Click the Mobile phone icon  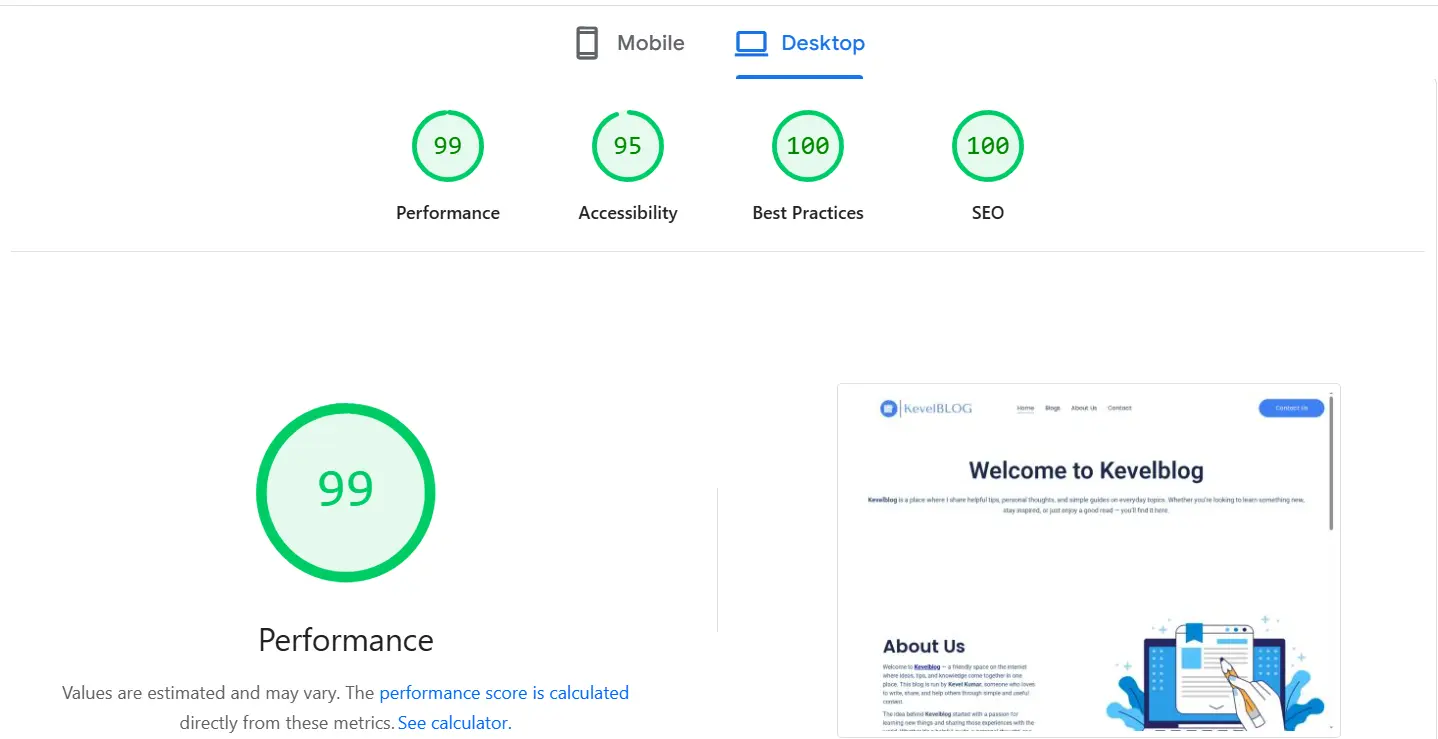point(587,43)
